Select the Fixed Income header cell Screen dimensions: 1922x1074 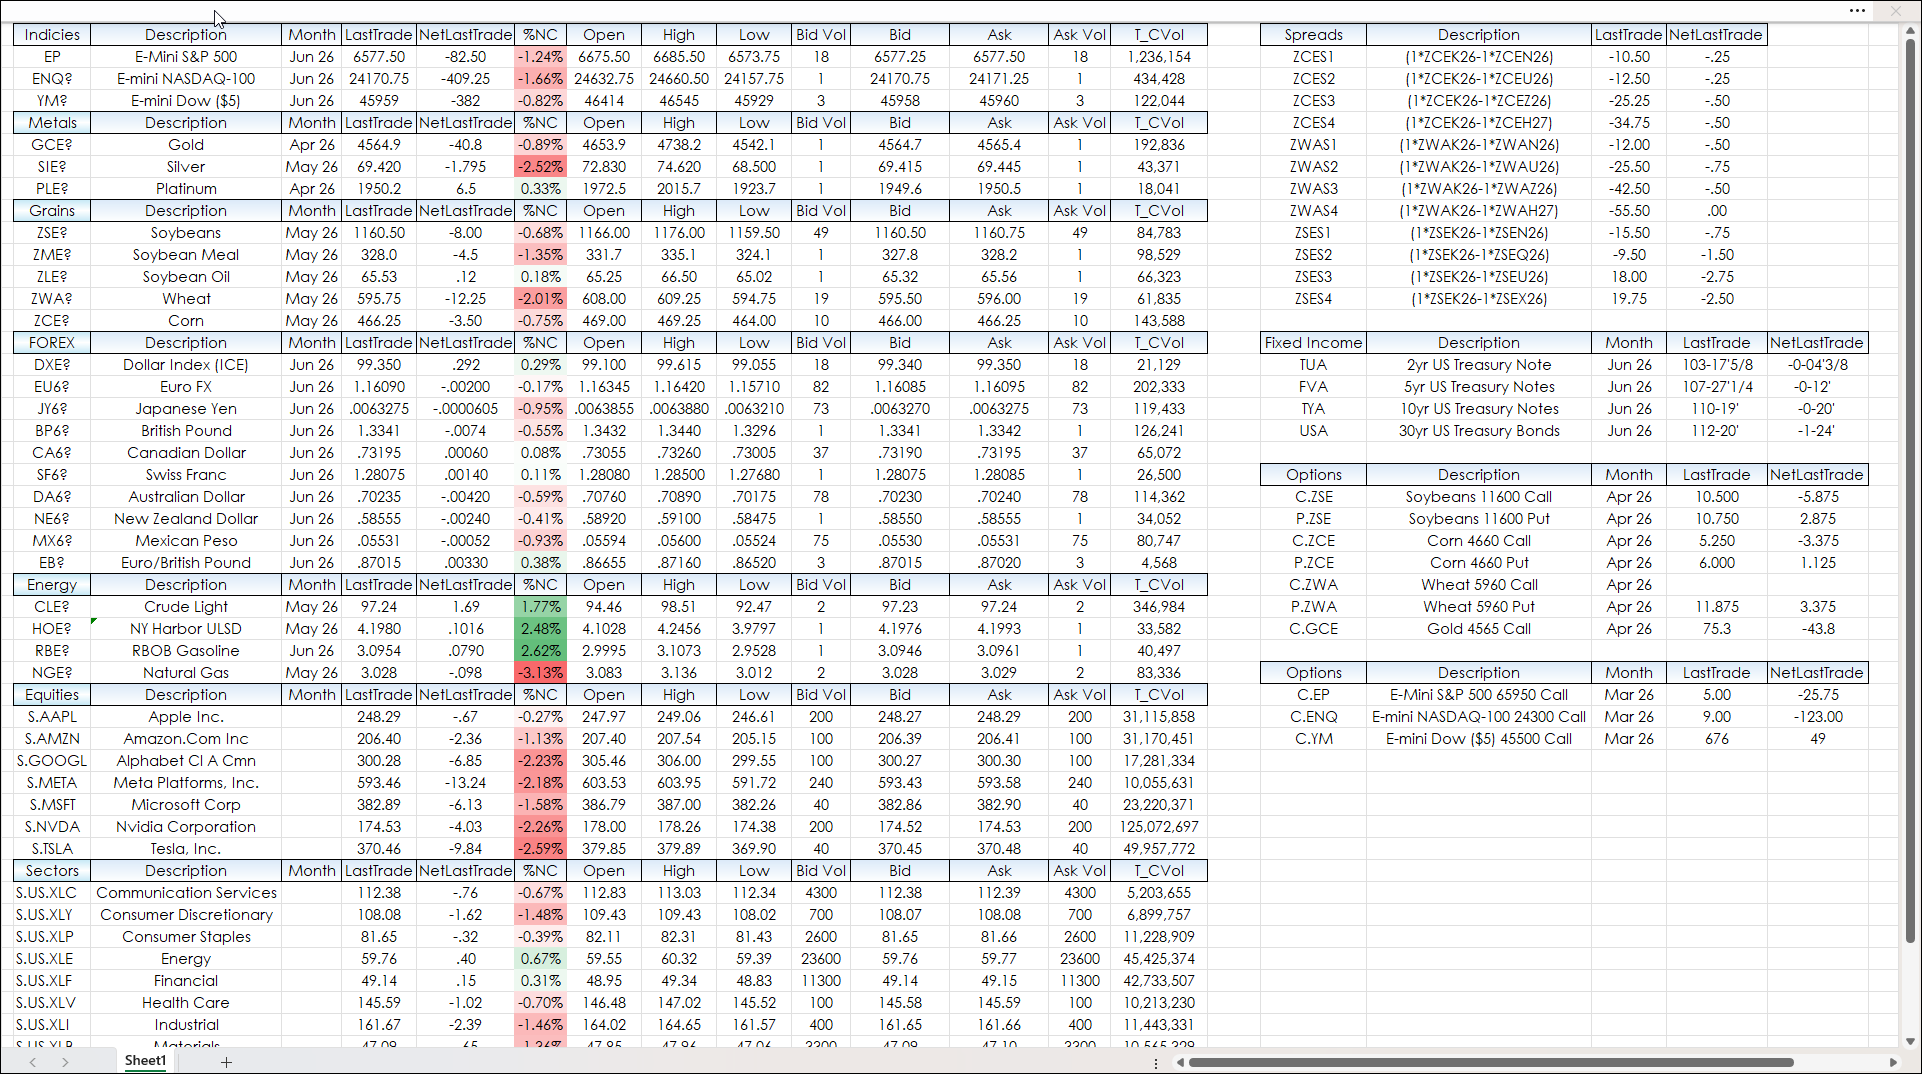[1313, 343]
